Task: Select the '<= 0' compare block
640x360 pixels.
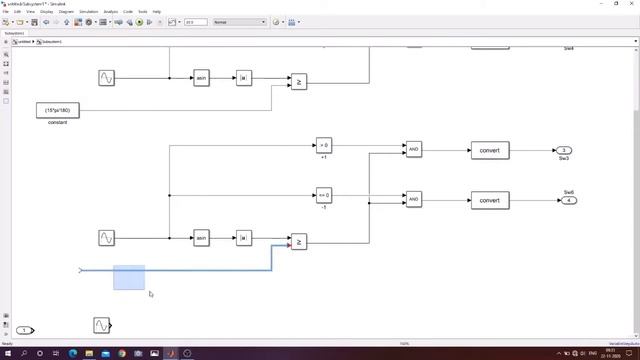Action: pyautogui.click(x=324, y=196)
